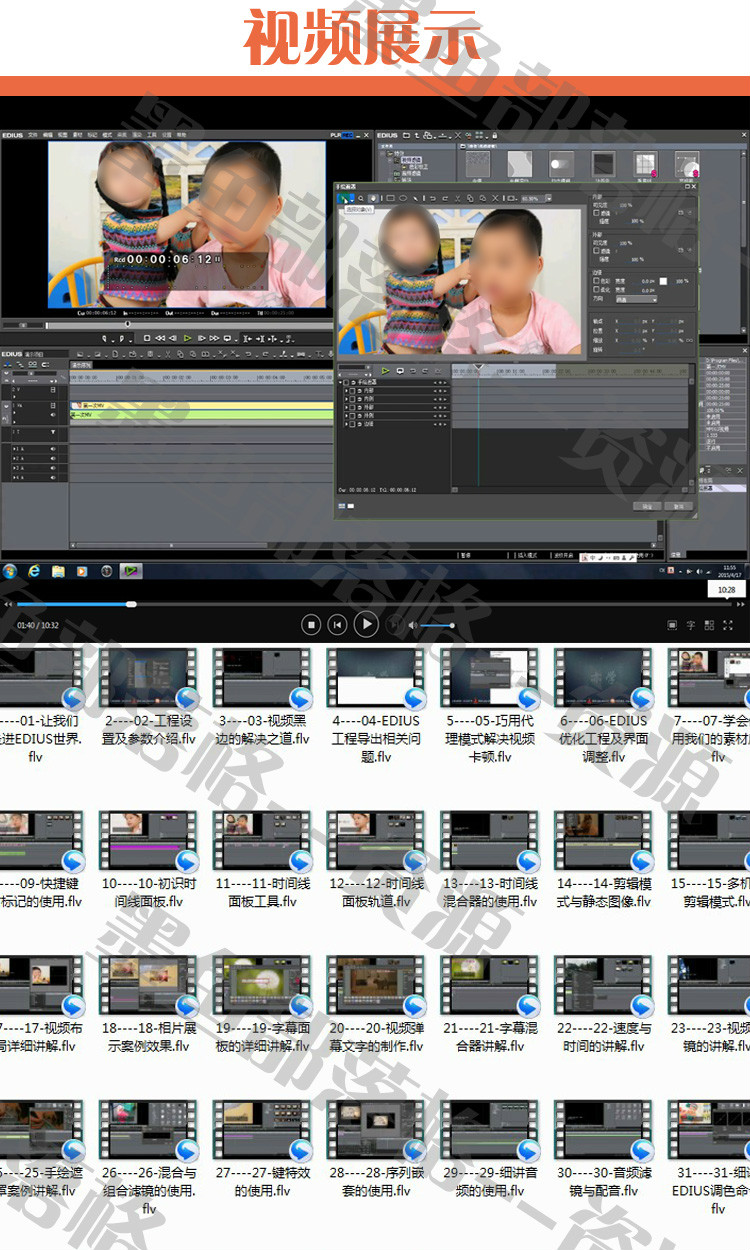Open file 10----10-初识时间线面板.flv
This screenshot has width=750, height=1250.
(149, 860)
